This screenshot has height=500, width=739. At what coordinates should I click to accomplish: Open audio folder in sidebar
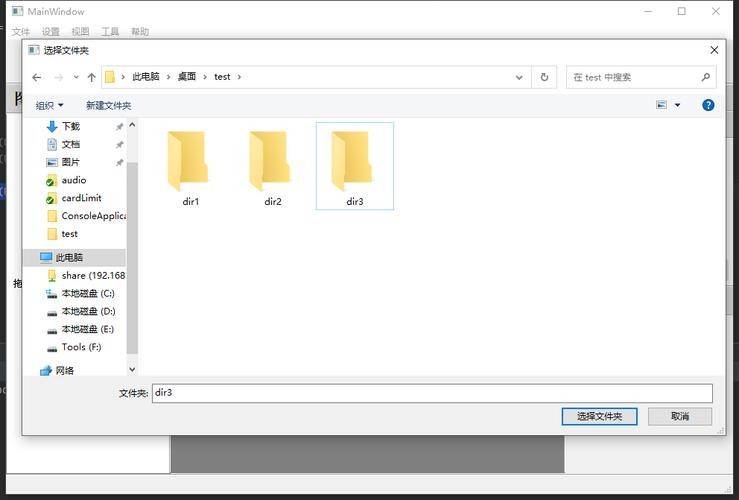(x=74, y=180)
